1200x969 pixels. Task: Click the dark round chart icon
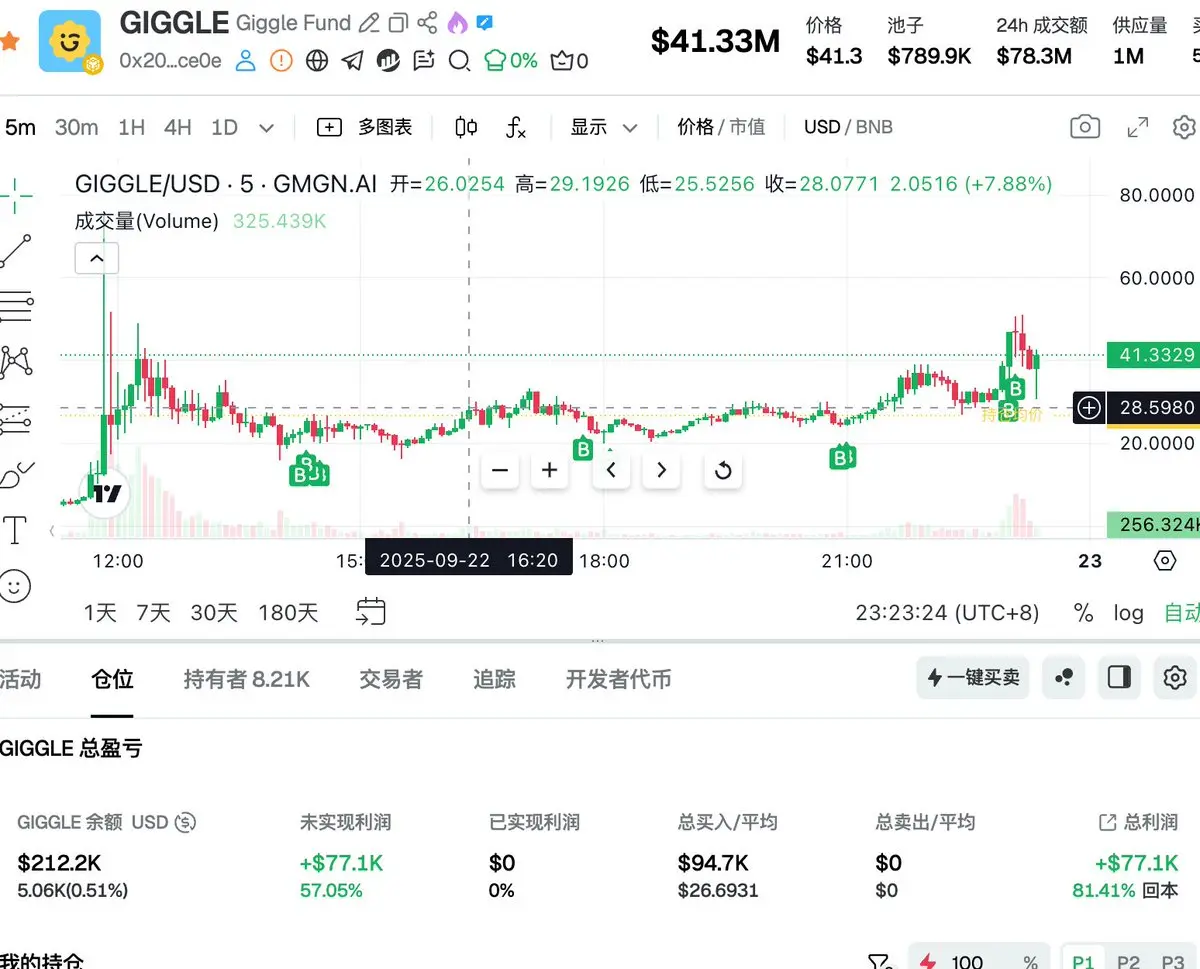coord(388,62)
